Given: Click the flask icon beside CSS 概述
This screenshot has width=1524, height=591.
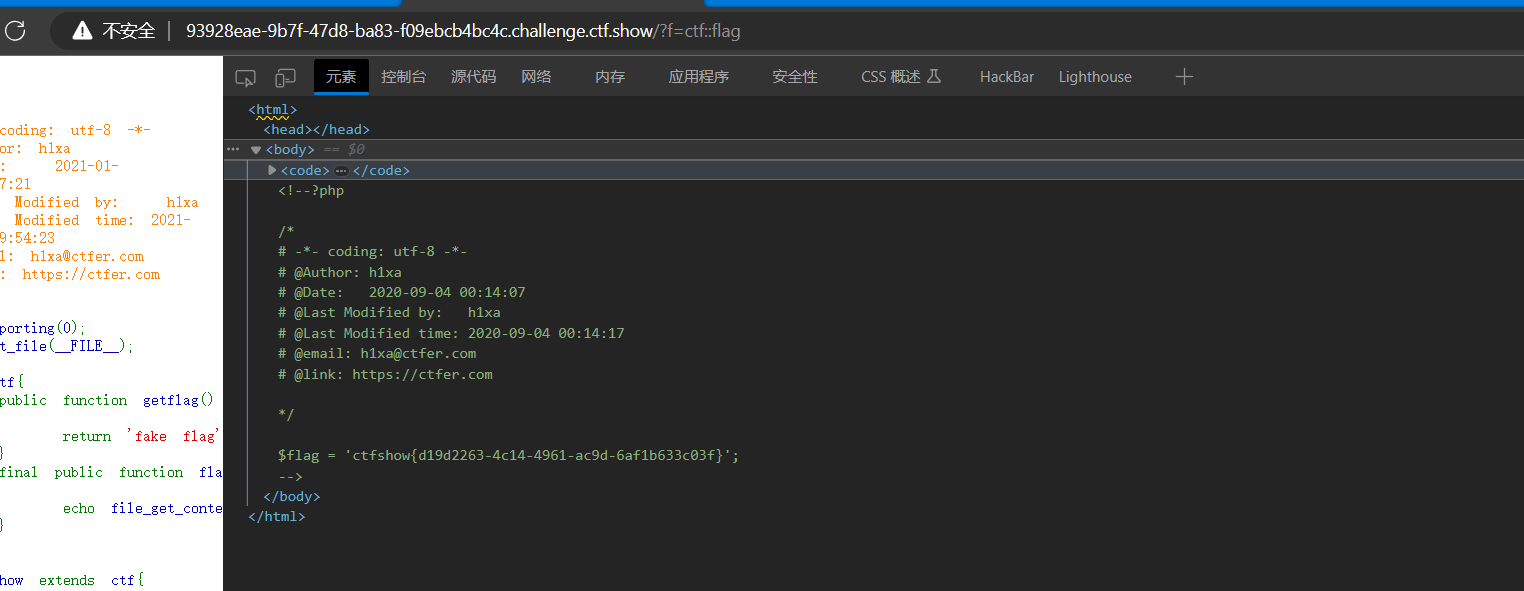Looking at the screenshot, I should (x=934, y=77).
